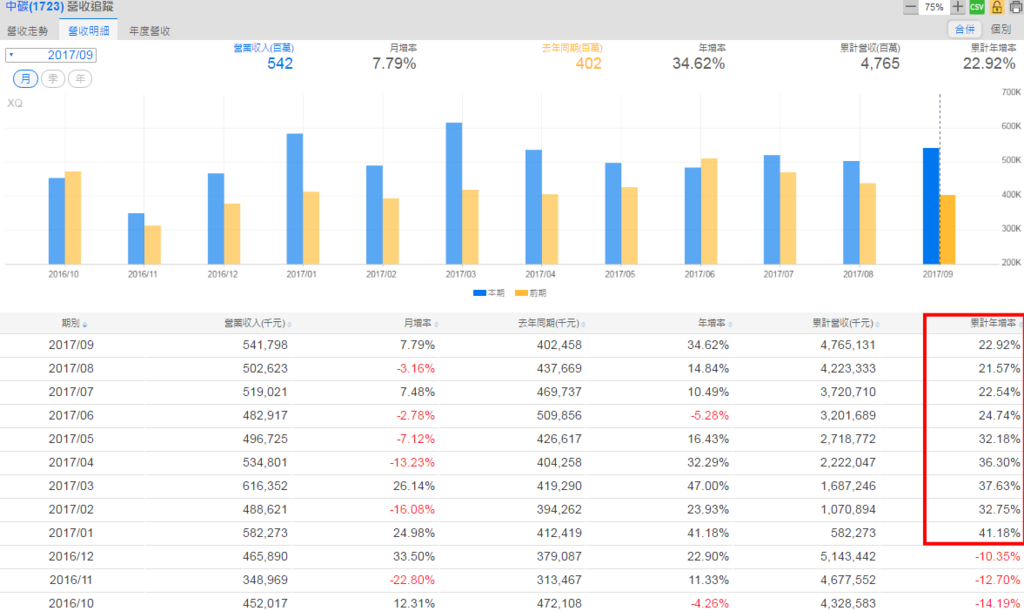Screen dimensions: 1024x611
Task: Click cumulative revenue cell 1,070,894
Action: coord(848,510)
